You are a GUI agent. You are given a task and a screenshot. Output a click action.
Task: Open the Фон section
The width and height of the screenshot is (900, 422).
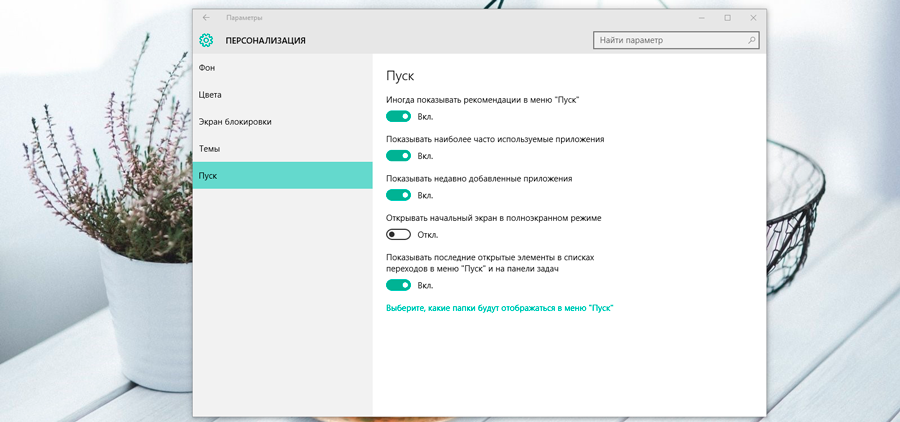[282, 68]
